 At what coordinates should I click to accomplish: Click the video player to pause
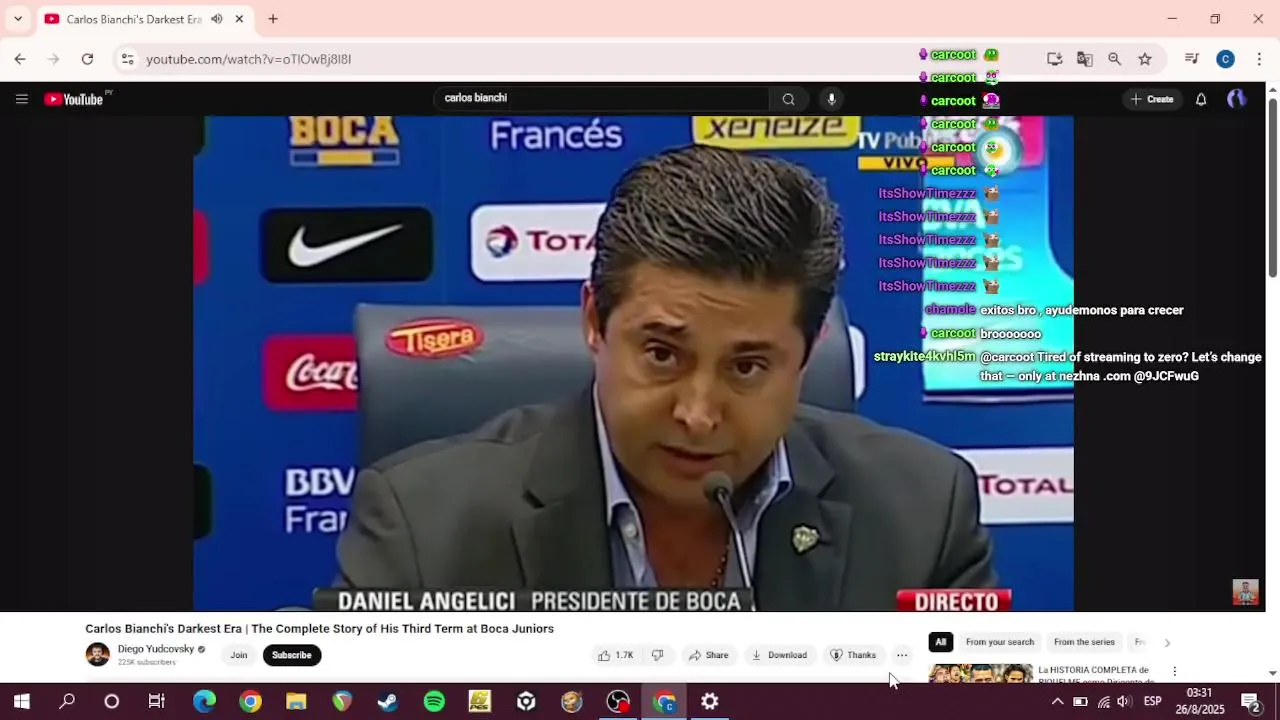(x=633, y=363)
